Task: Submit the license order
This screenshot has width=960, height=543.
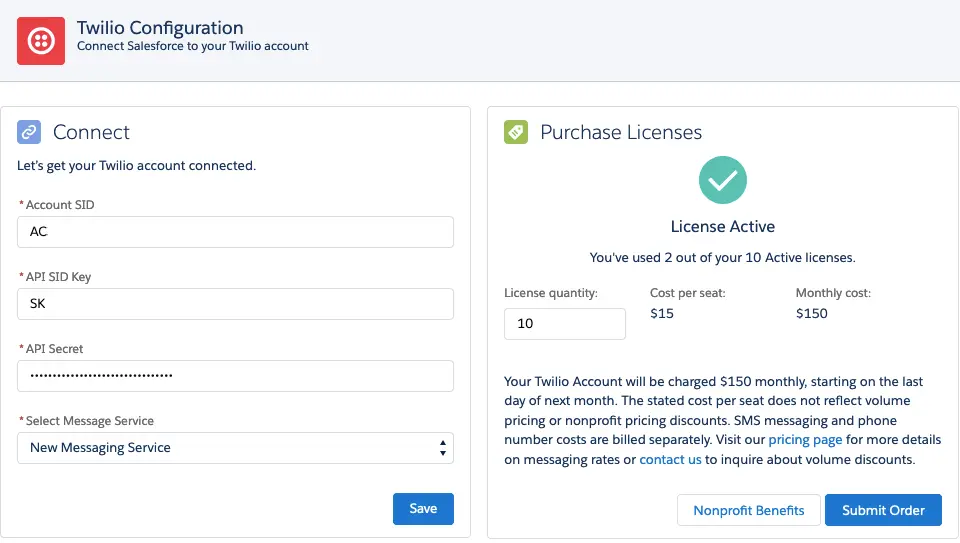Action: [x=883, y=510]
